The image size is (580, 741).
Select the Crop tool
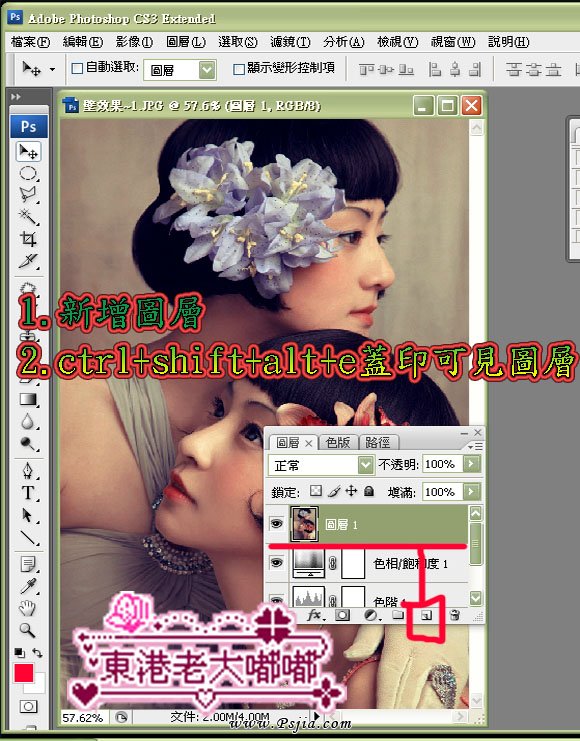(x=28, y=239)
